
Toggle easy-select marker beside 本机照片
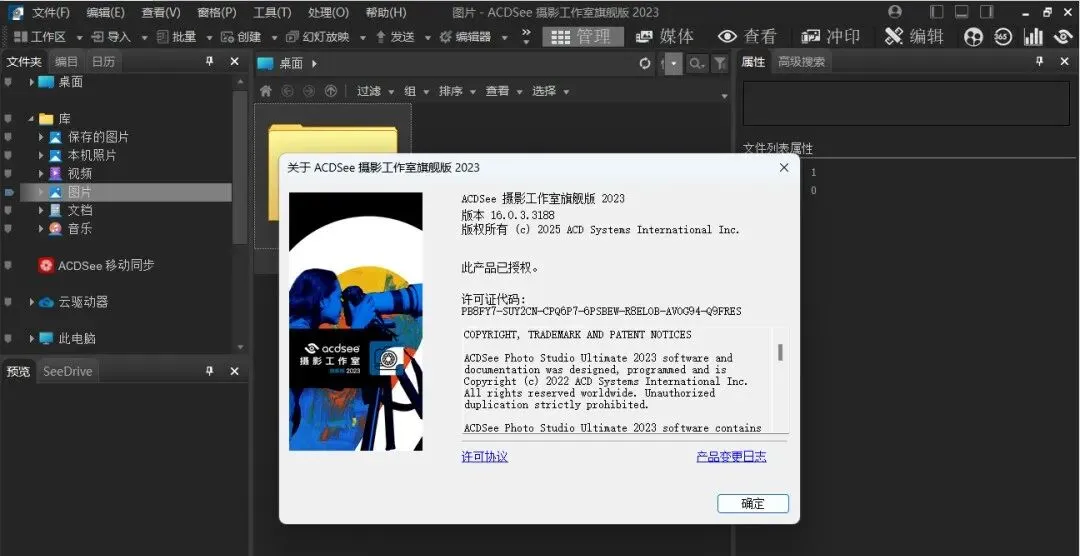8,156
